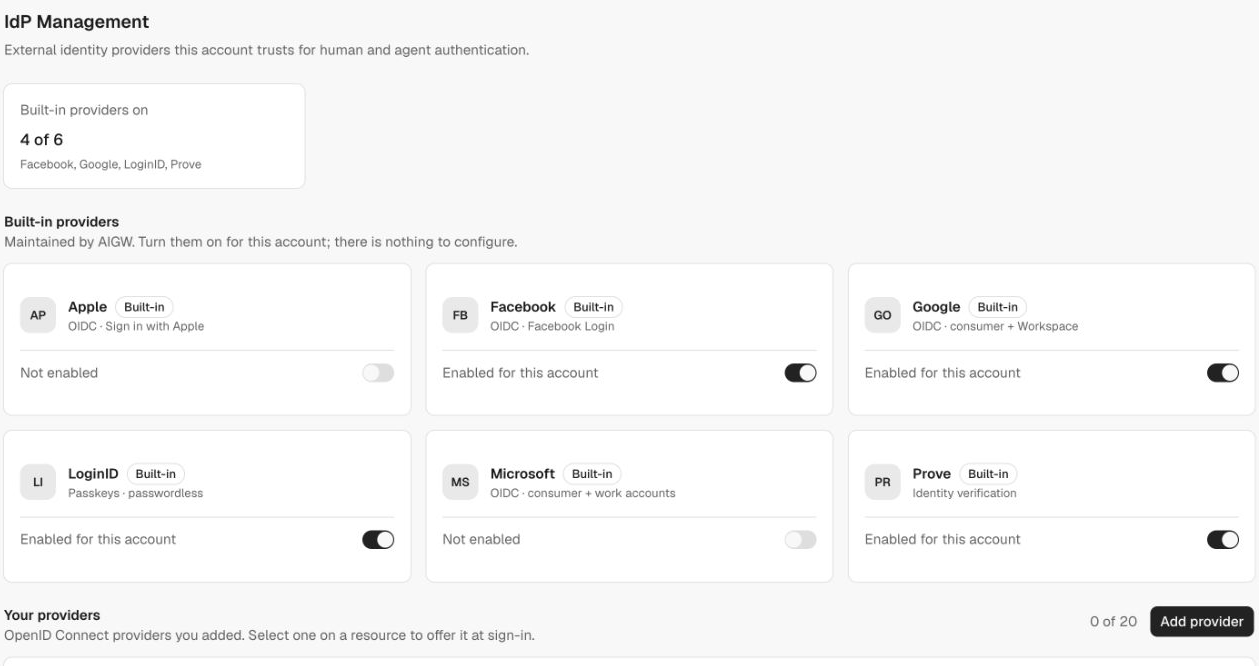Click the MS Microsoft avatar icon
The width and height of the screenshot is (1259, 666).
(460, 482)
